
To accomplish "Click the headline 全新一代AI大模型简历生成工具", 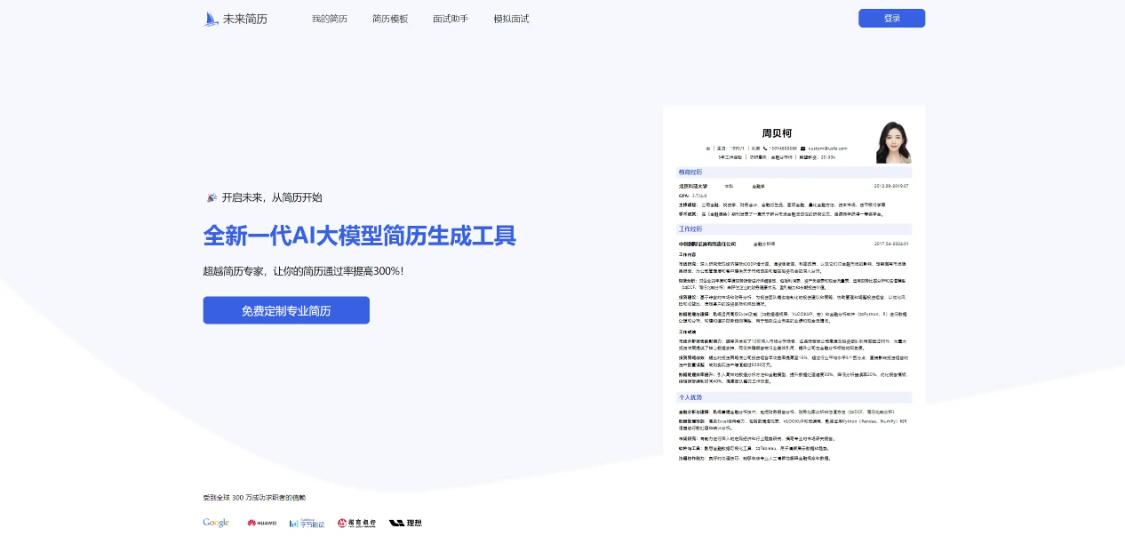I will tap(359, 235).
